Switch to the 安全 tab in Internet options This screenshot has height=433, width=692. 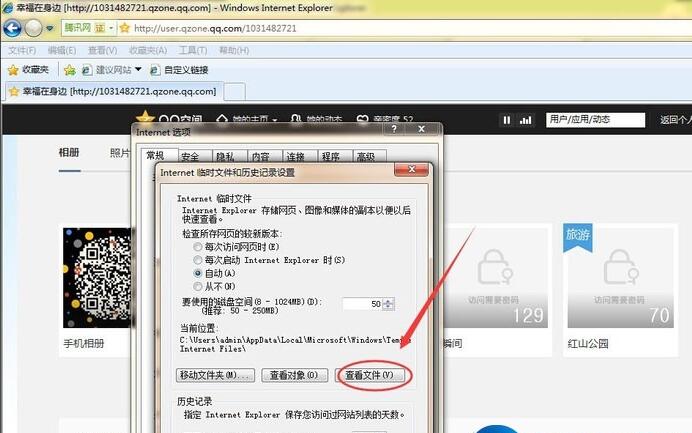click(190, 157)
